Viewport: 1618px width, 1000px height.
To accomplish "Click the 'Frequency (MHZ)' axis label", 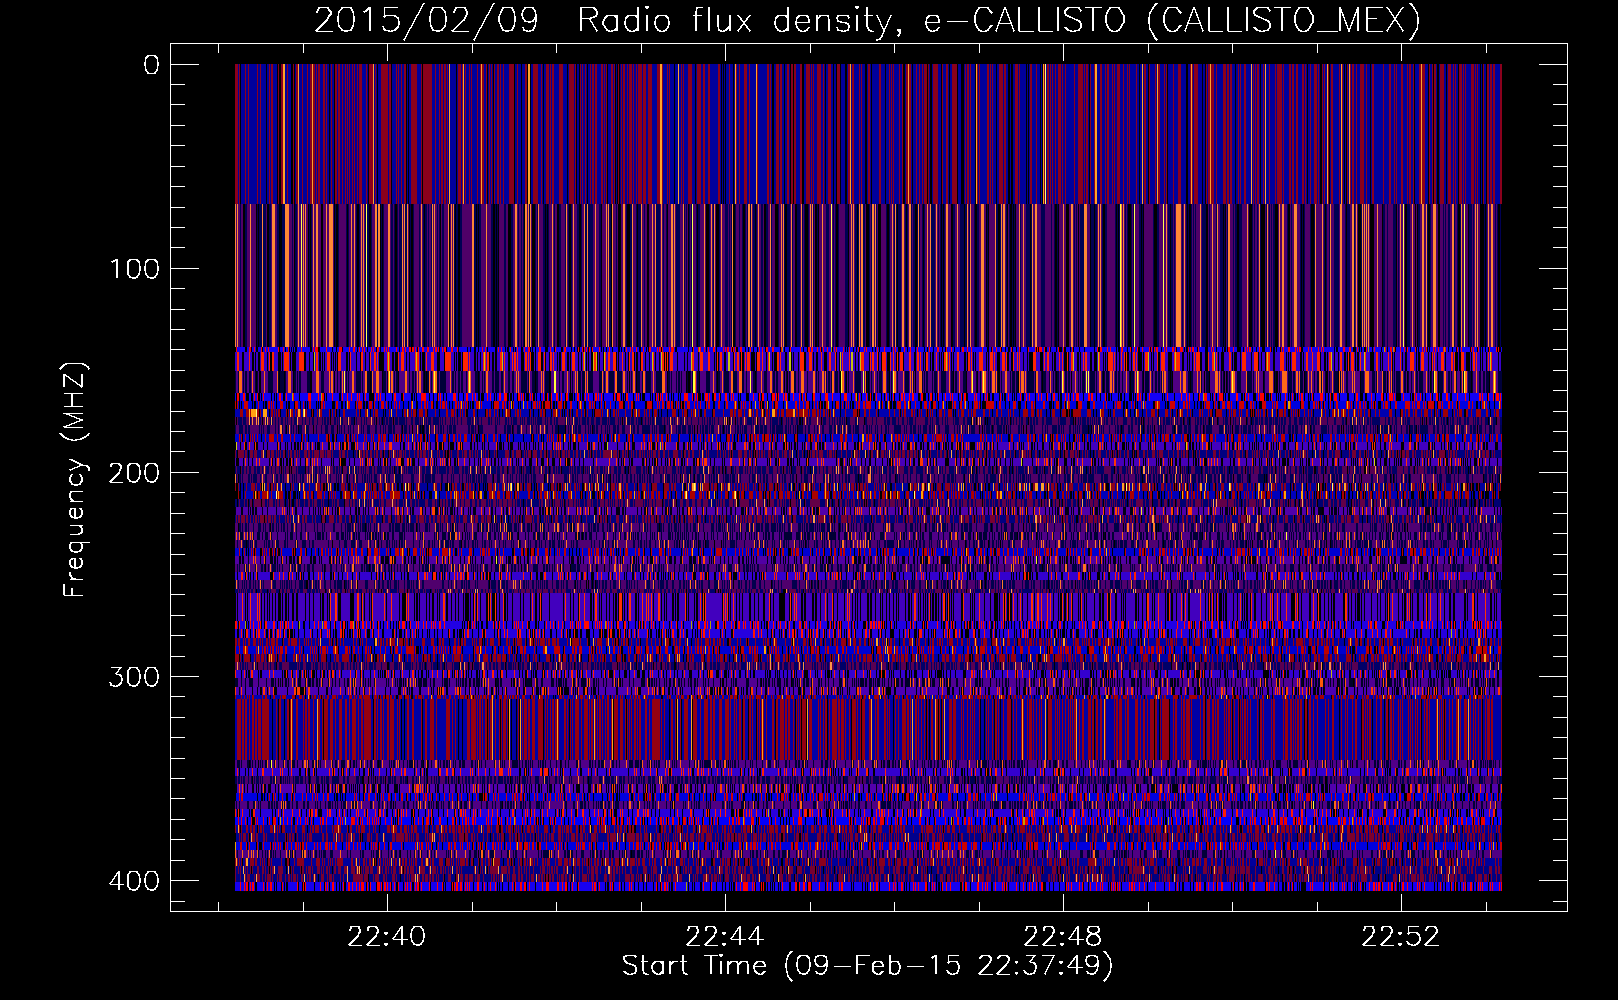I will pos(75,480).
